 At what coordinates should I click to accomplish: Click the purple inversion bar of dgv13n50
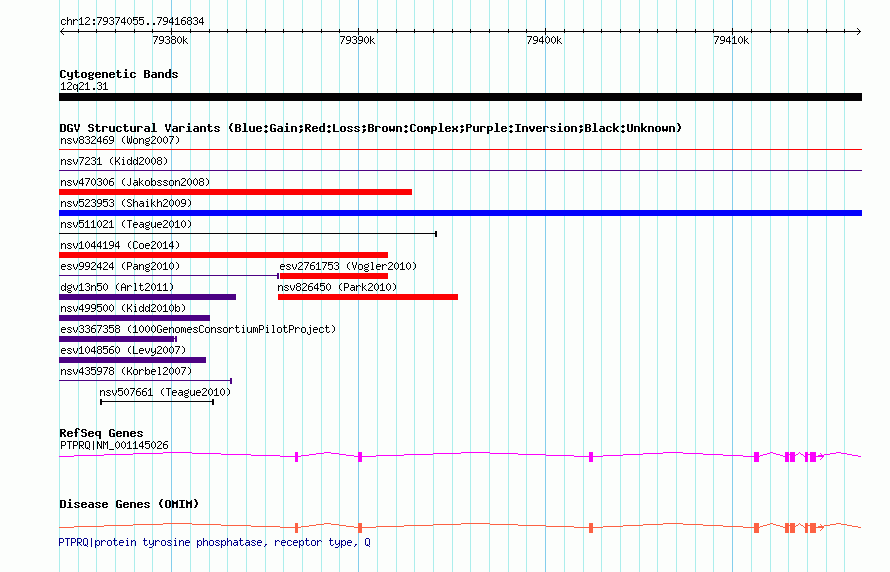coord(148,297)
